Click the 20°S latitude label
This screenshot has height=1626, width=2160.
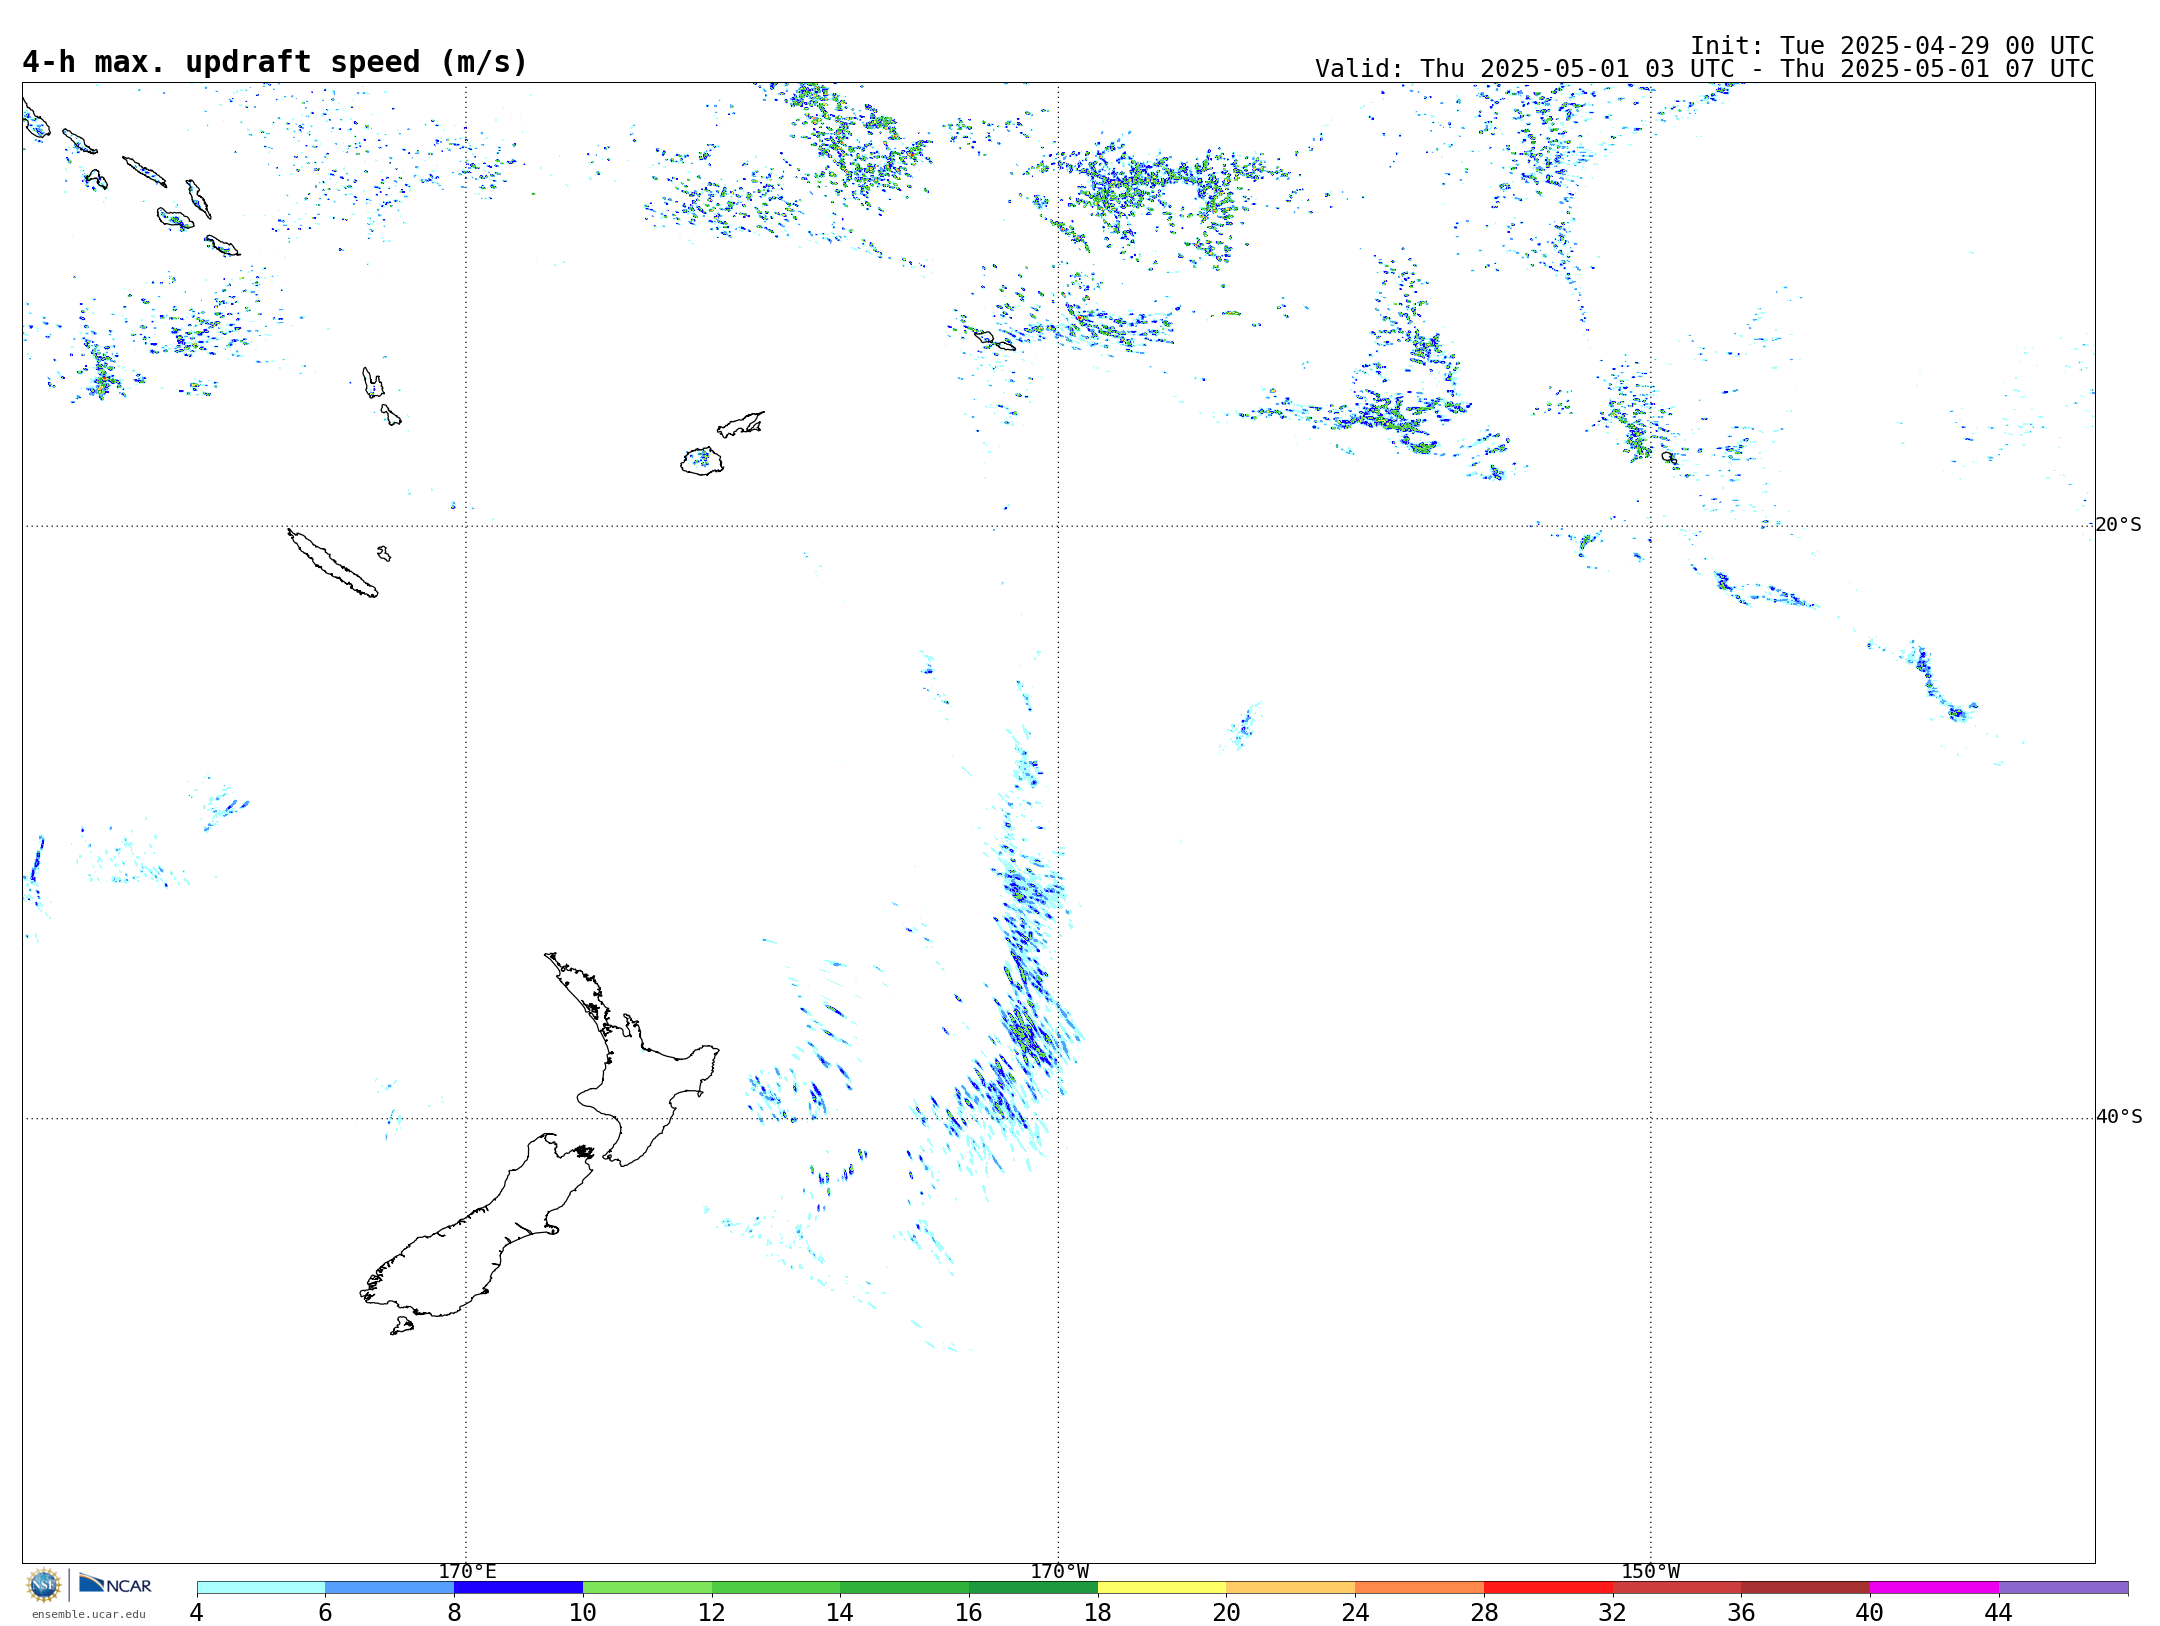click(x=2119, y=525)
